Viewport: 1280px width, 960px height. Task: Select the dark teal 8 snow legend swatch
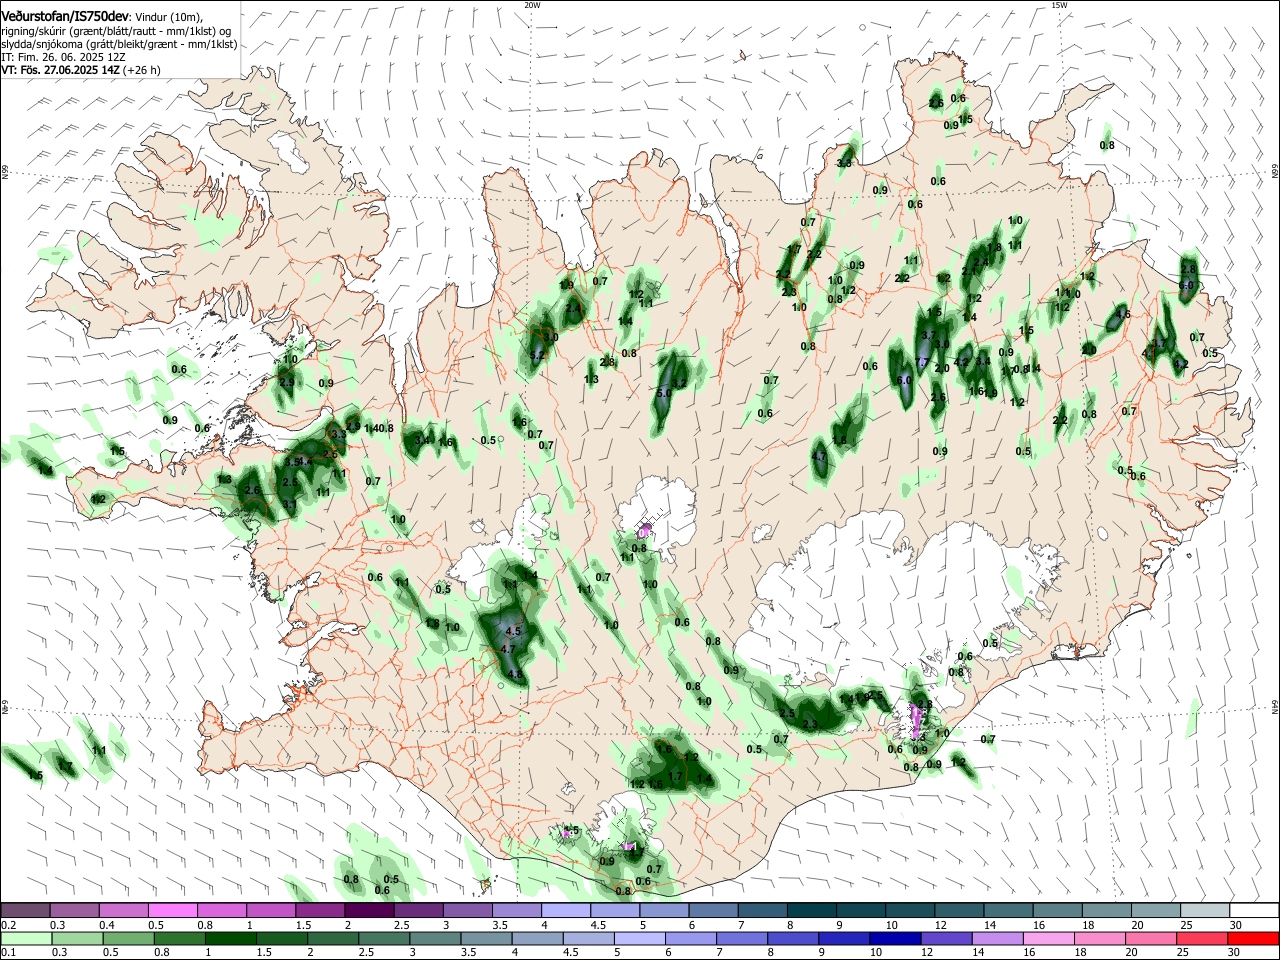pyautogui.click(x=811, y=911)
